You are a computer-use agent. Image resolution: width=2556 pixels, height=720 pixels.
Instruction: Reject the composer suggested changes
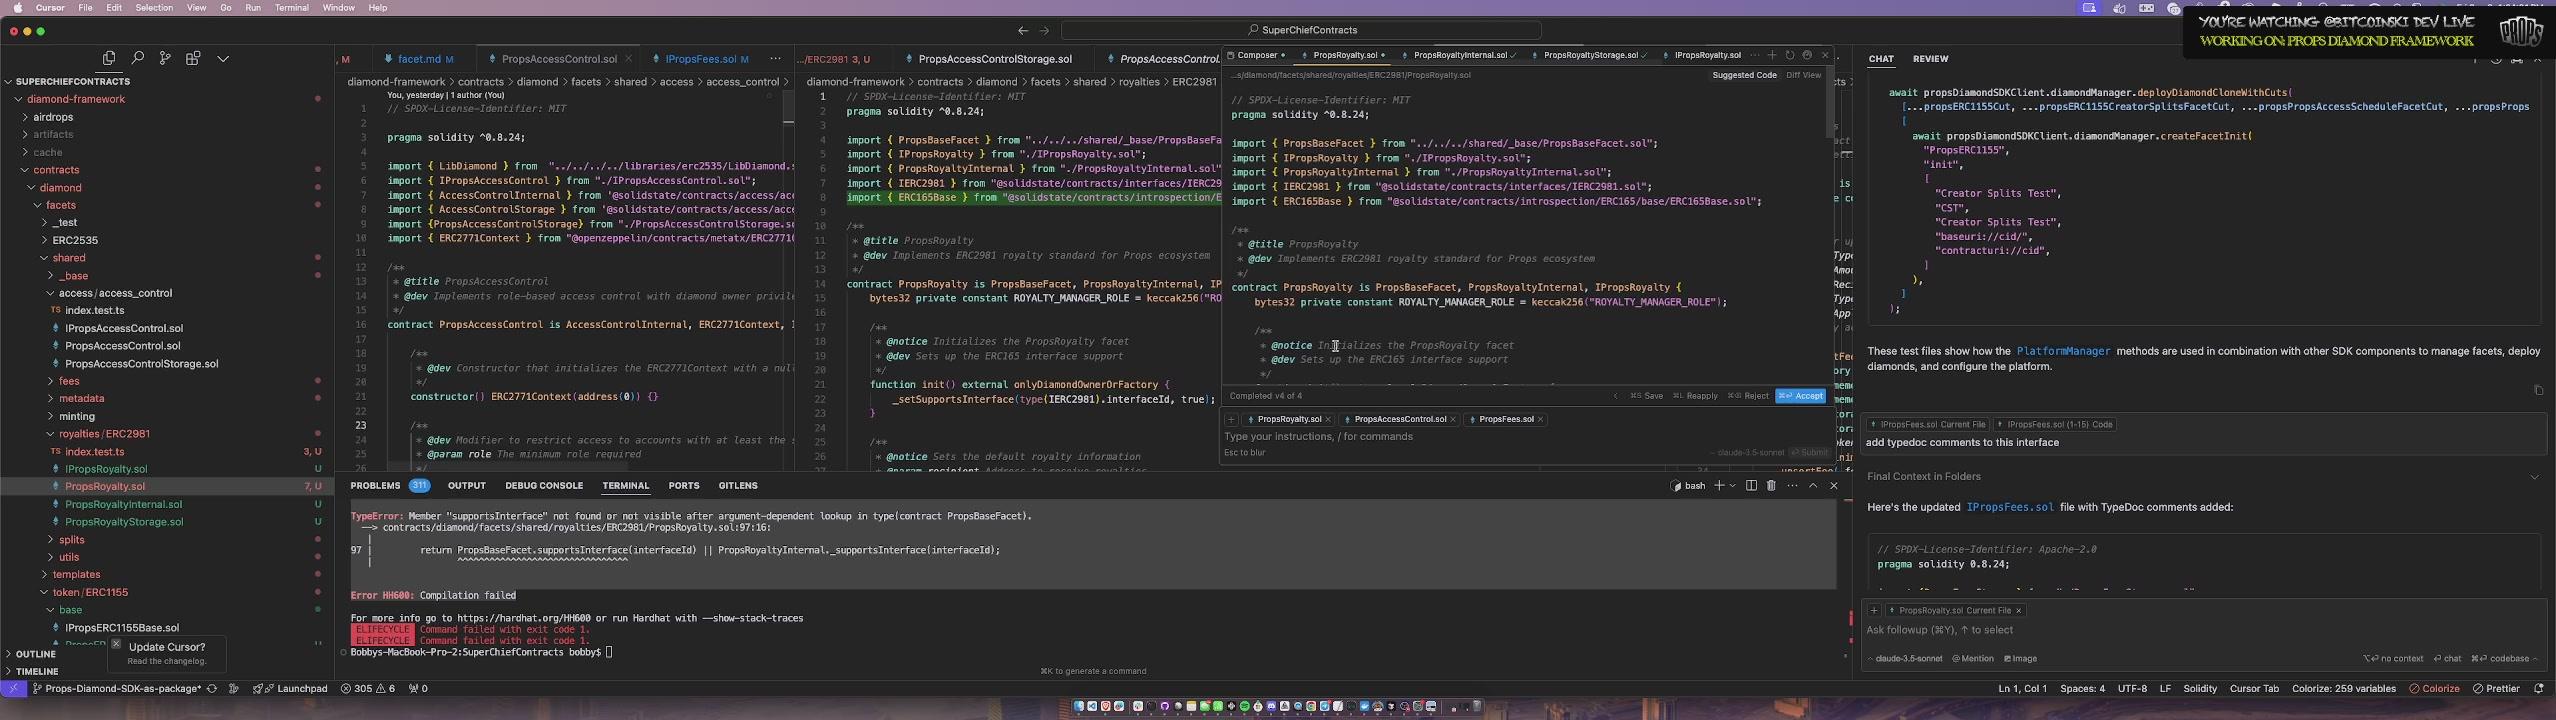pyautogui.click(x=1749, y=396)
